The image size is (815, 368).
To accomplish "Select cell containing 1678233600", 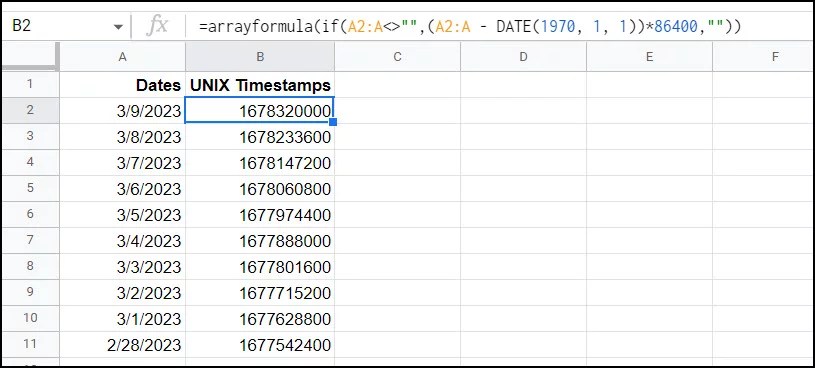I will pos(260,136).
